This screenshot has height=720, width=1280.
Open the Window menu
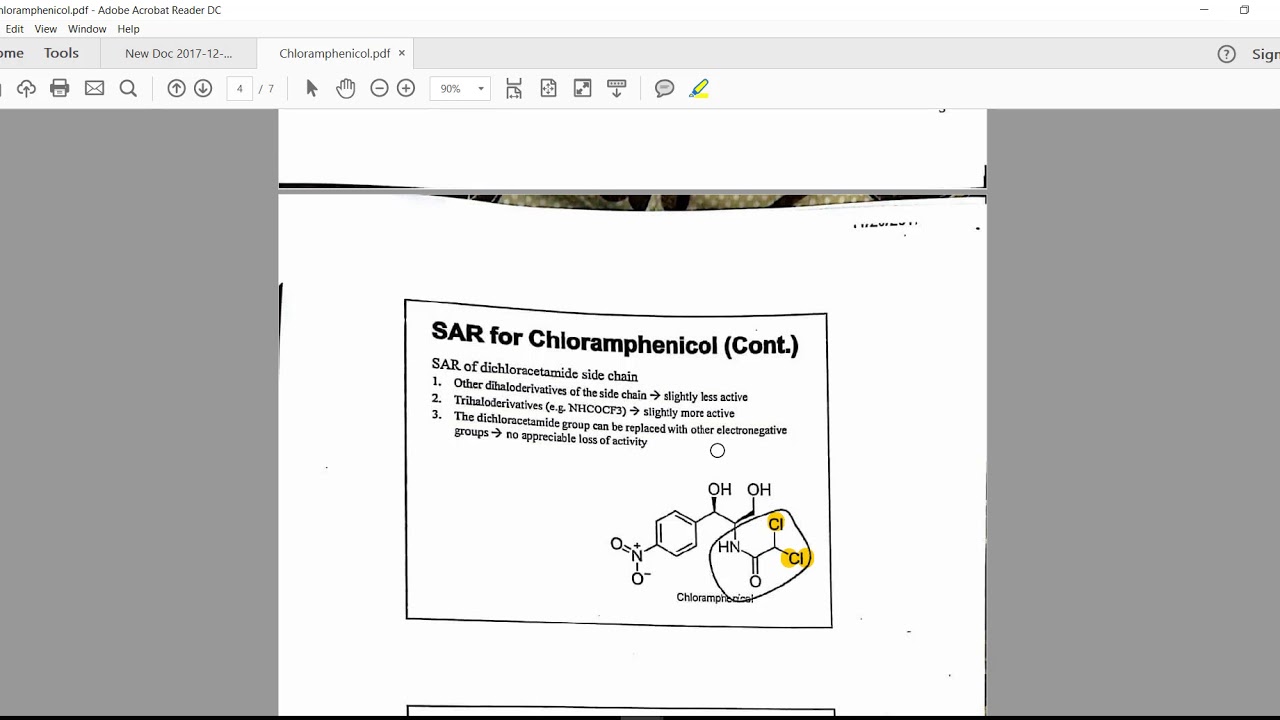[87, 29]
